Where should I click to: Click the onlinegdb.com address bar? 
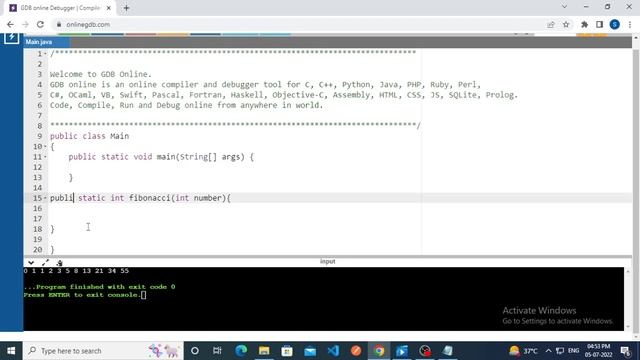(x=298, y=24)
